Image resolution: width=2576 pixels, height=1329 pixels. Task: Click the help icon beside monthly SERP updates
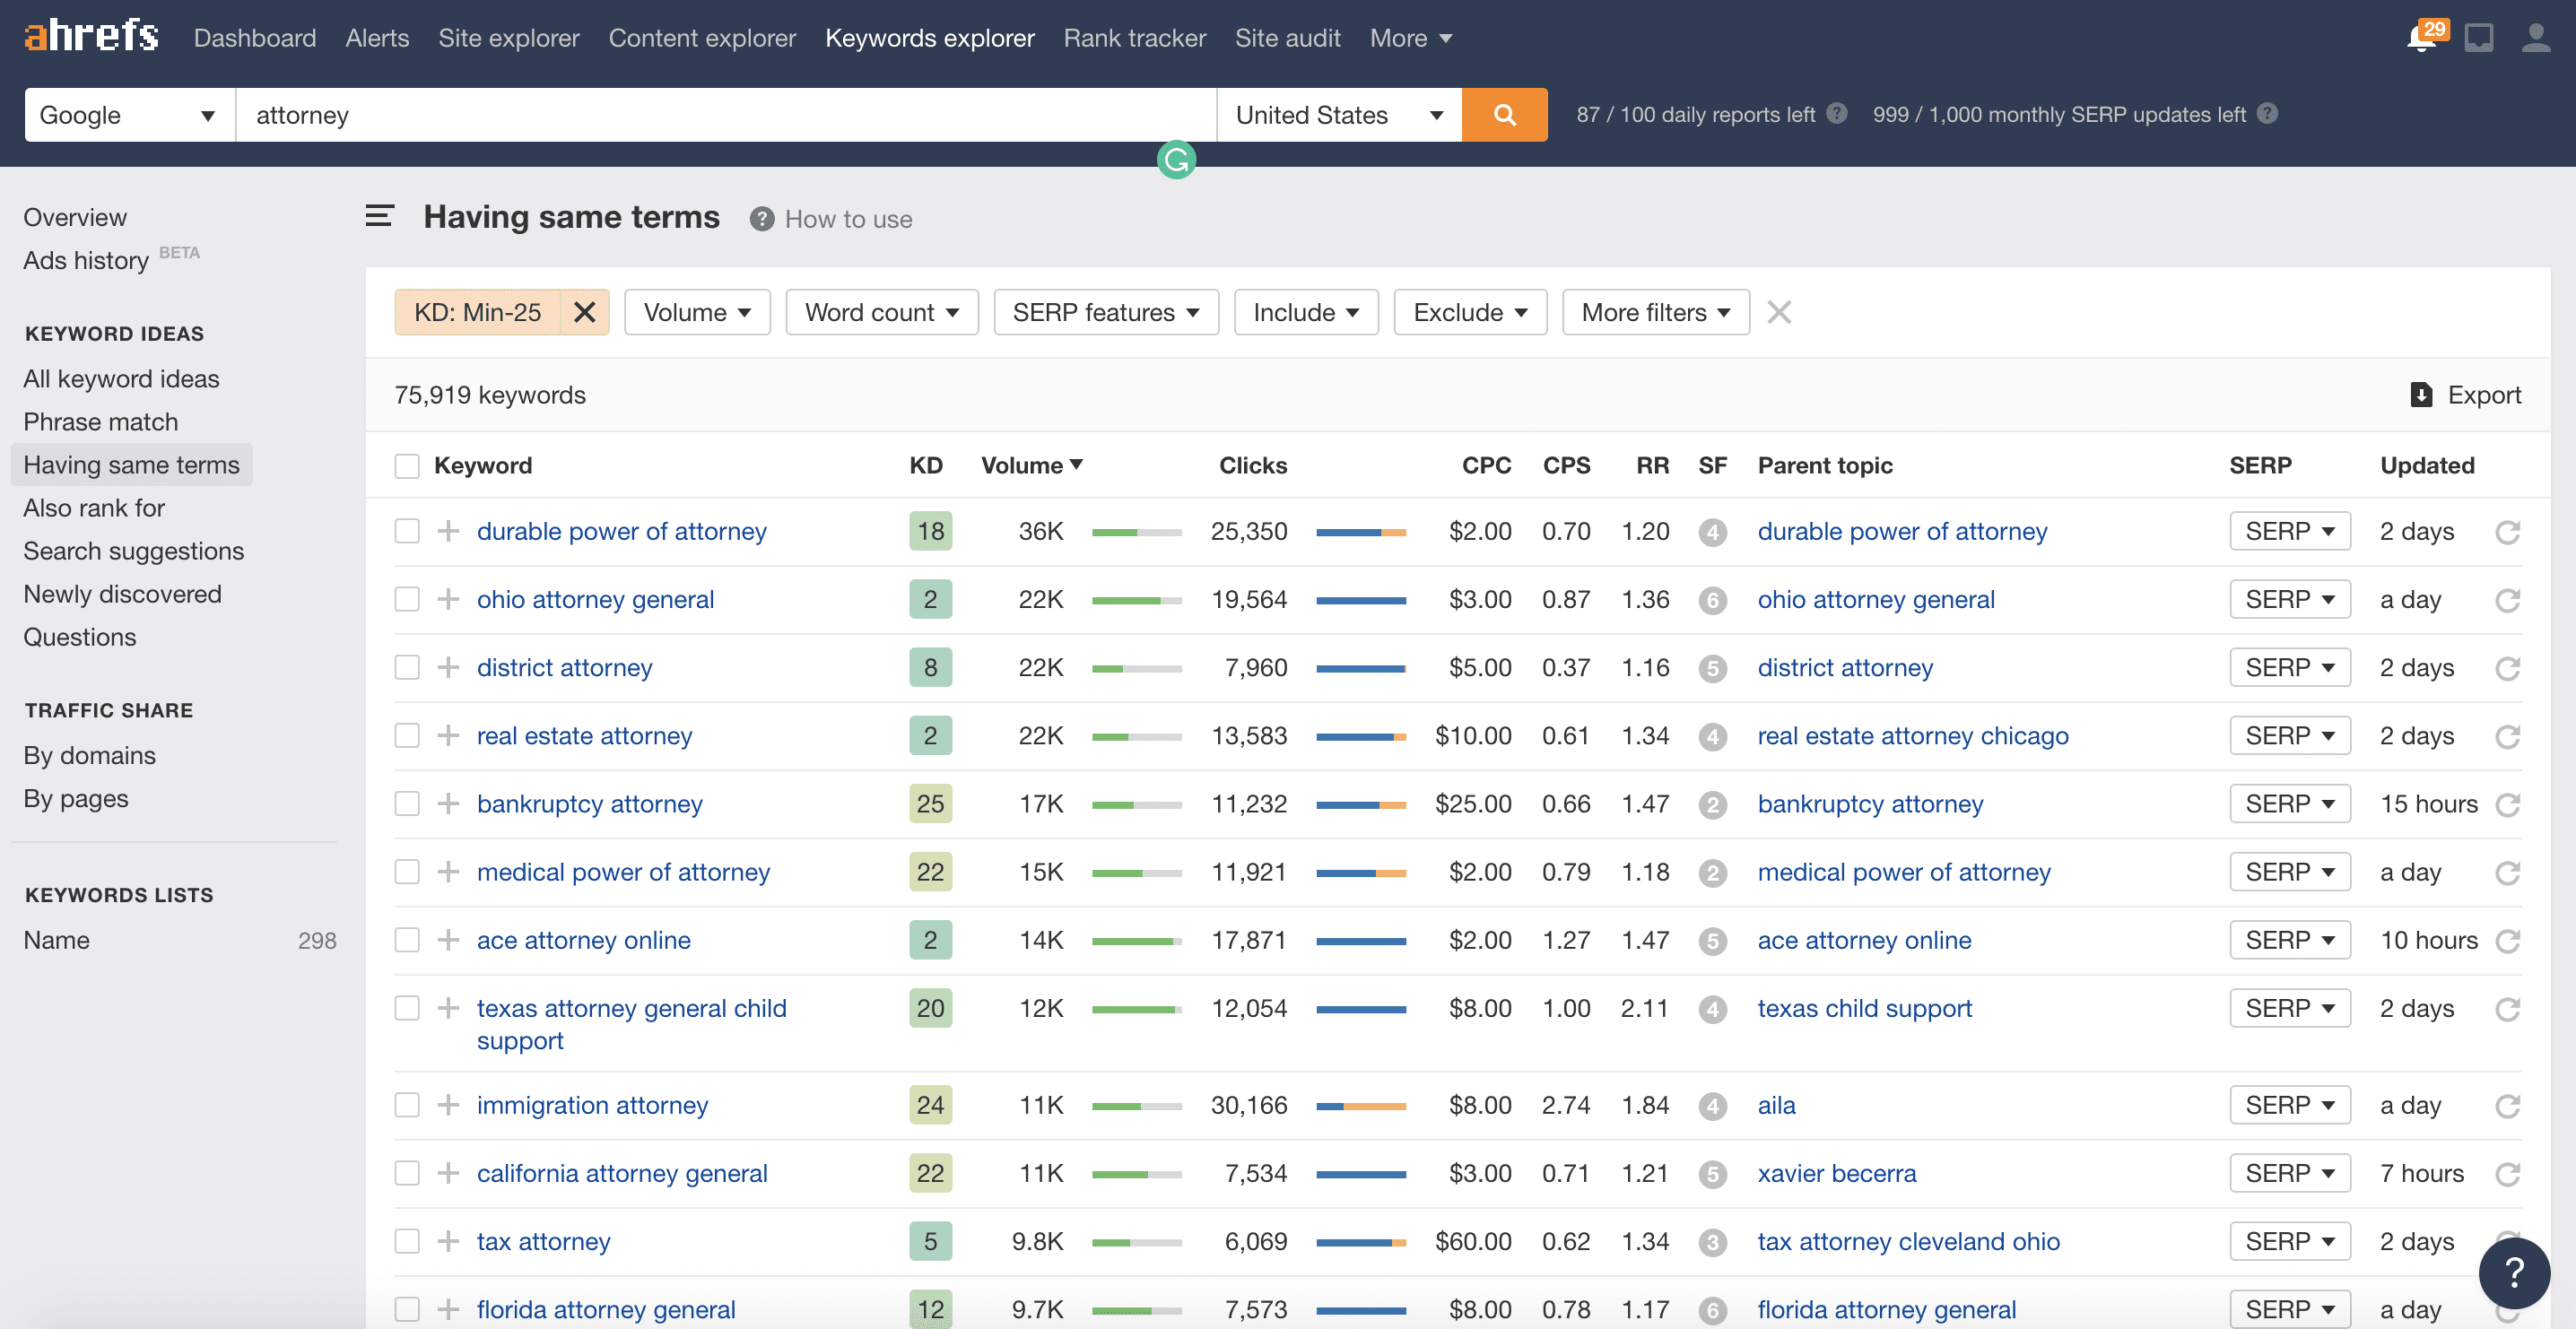pos(2267,114)
